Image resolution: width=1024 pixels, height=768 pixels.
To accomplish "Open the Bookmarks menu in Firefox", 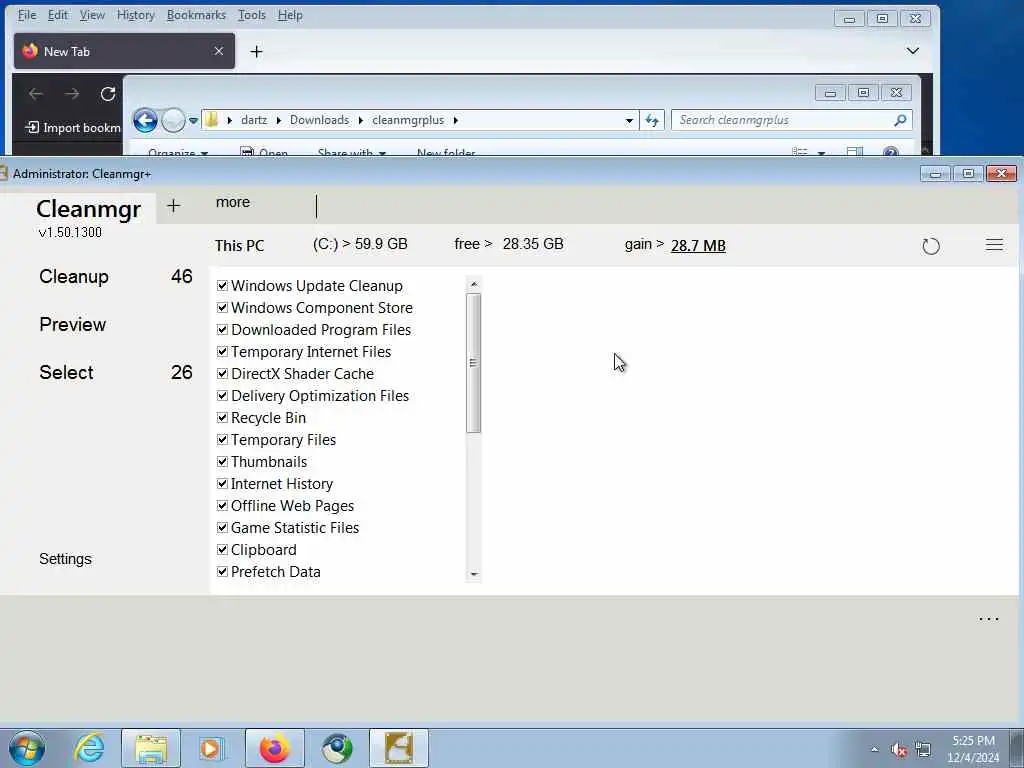I will point(196,15).
